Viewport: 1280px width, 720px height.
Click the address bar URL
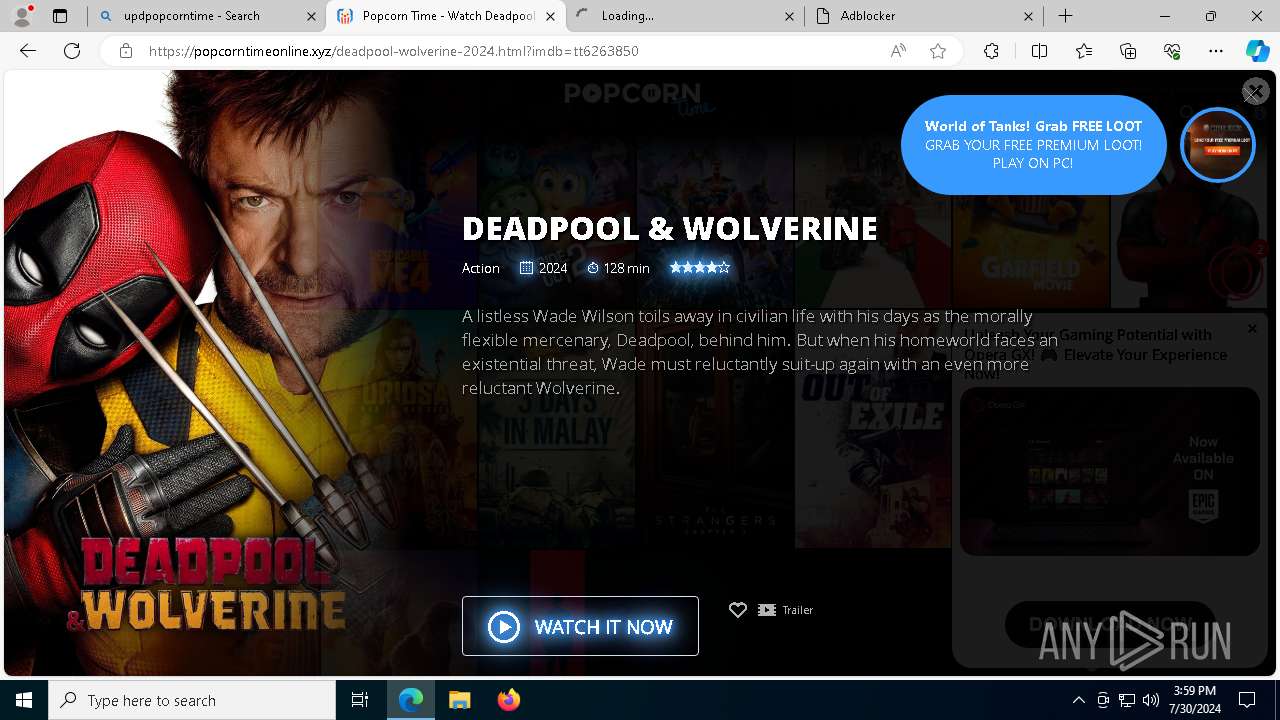pyautogui.click(x=394, y=51)
